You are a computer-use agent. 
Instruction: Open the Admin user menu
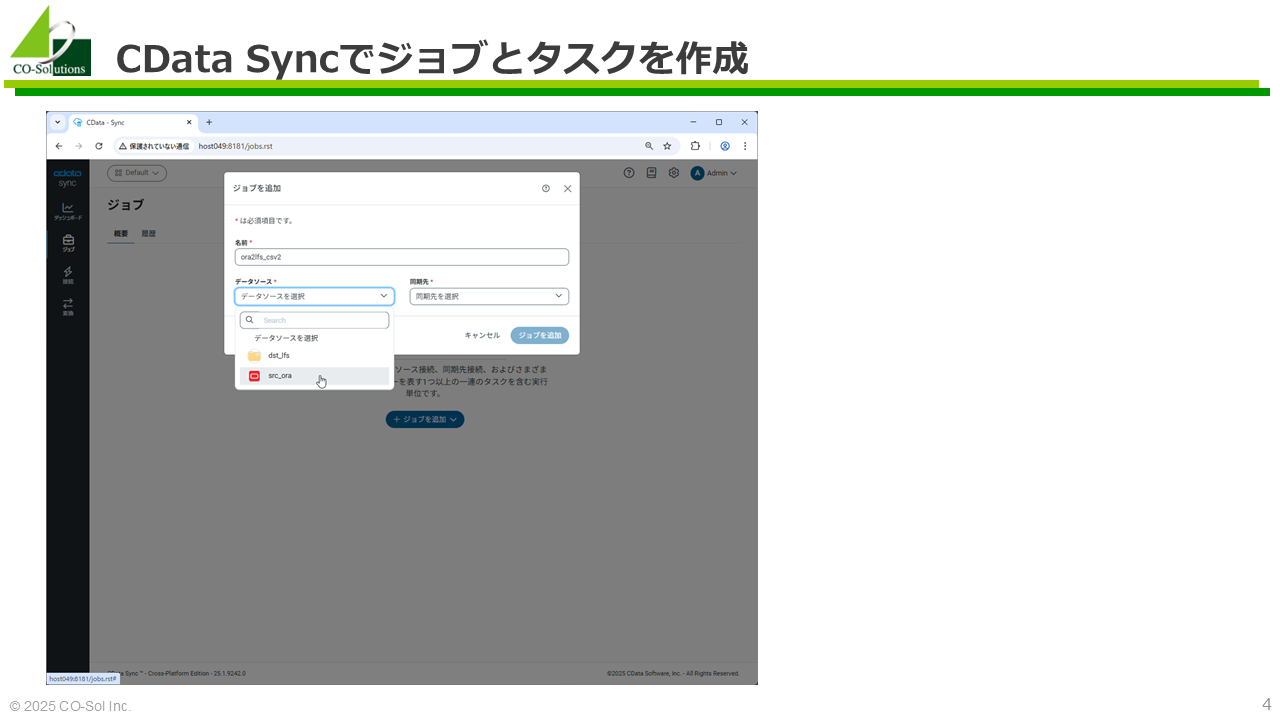click(x=714, y=173)
